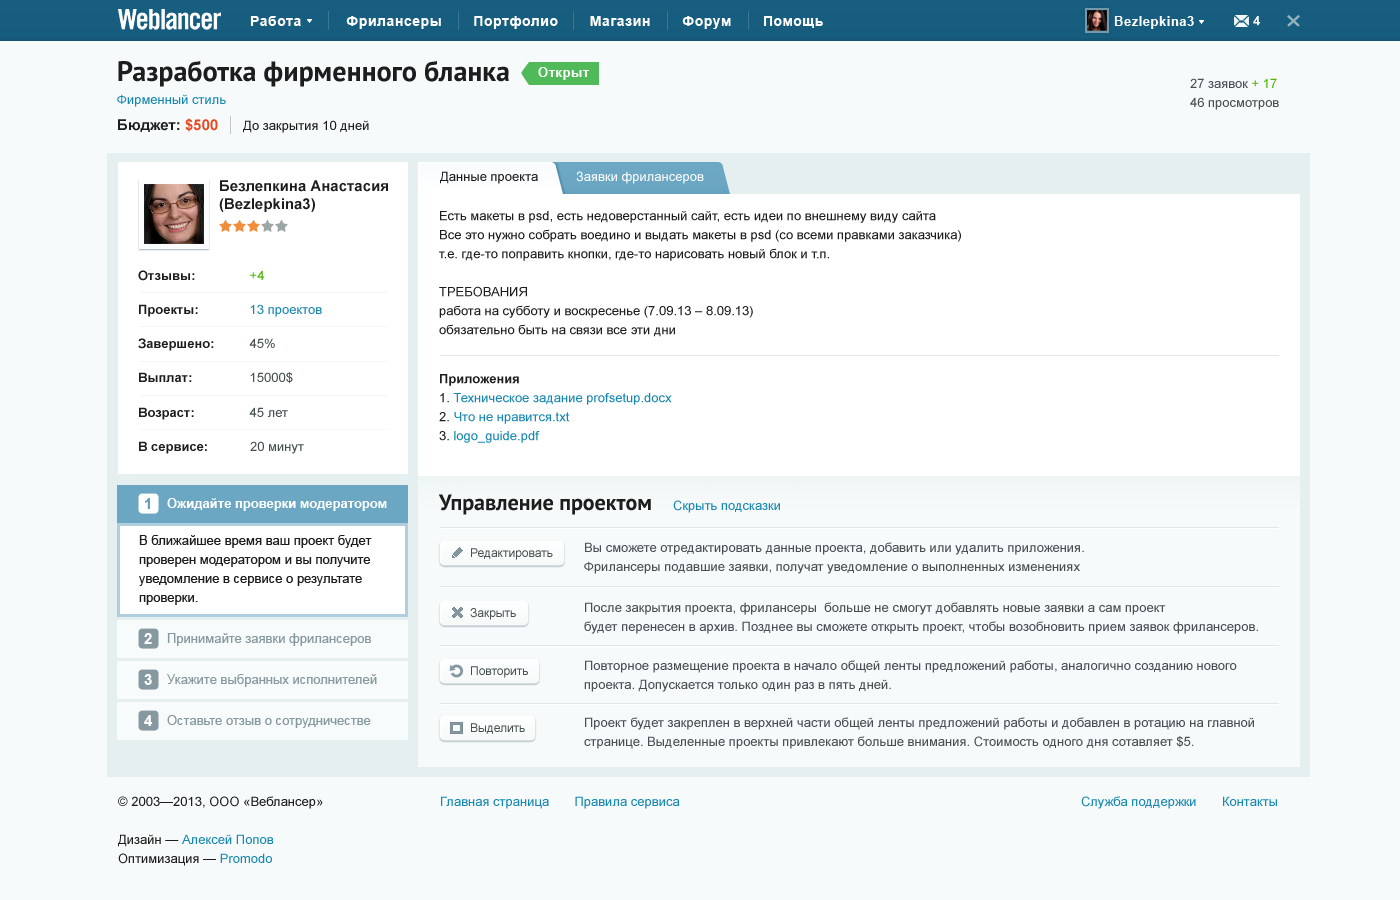The height and width of the screenshot is (900, 1400).
Task: Open attachment logo_guide.pdf
Action: click(496, 436)
